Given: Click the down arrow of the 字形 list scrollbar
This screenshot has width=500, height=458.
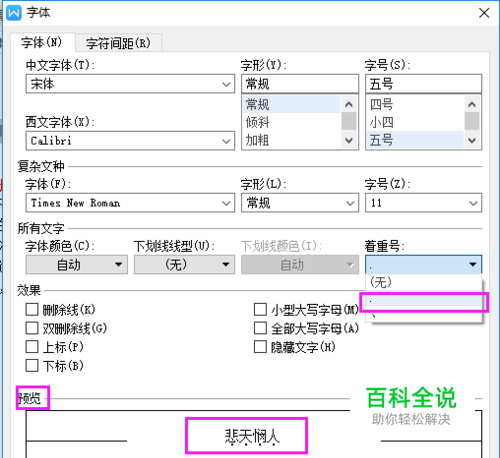Looking at the screenshot, I should [x=349, y=140].
